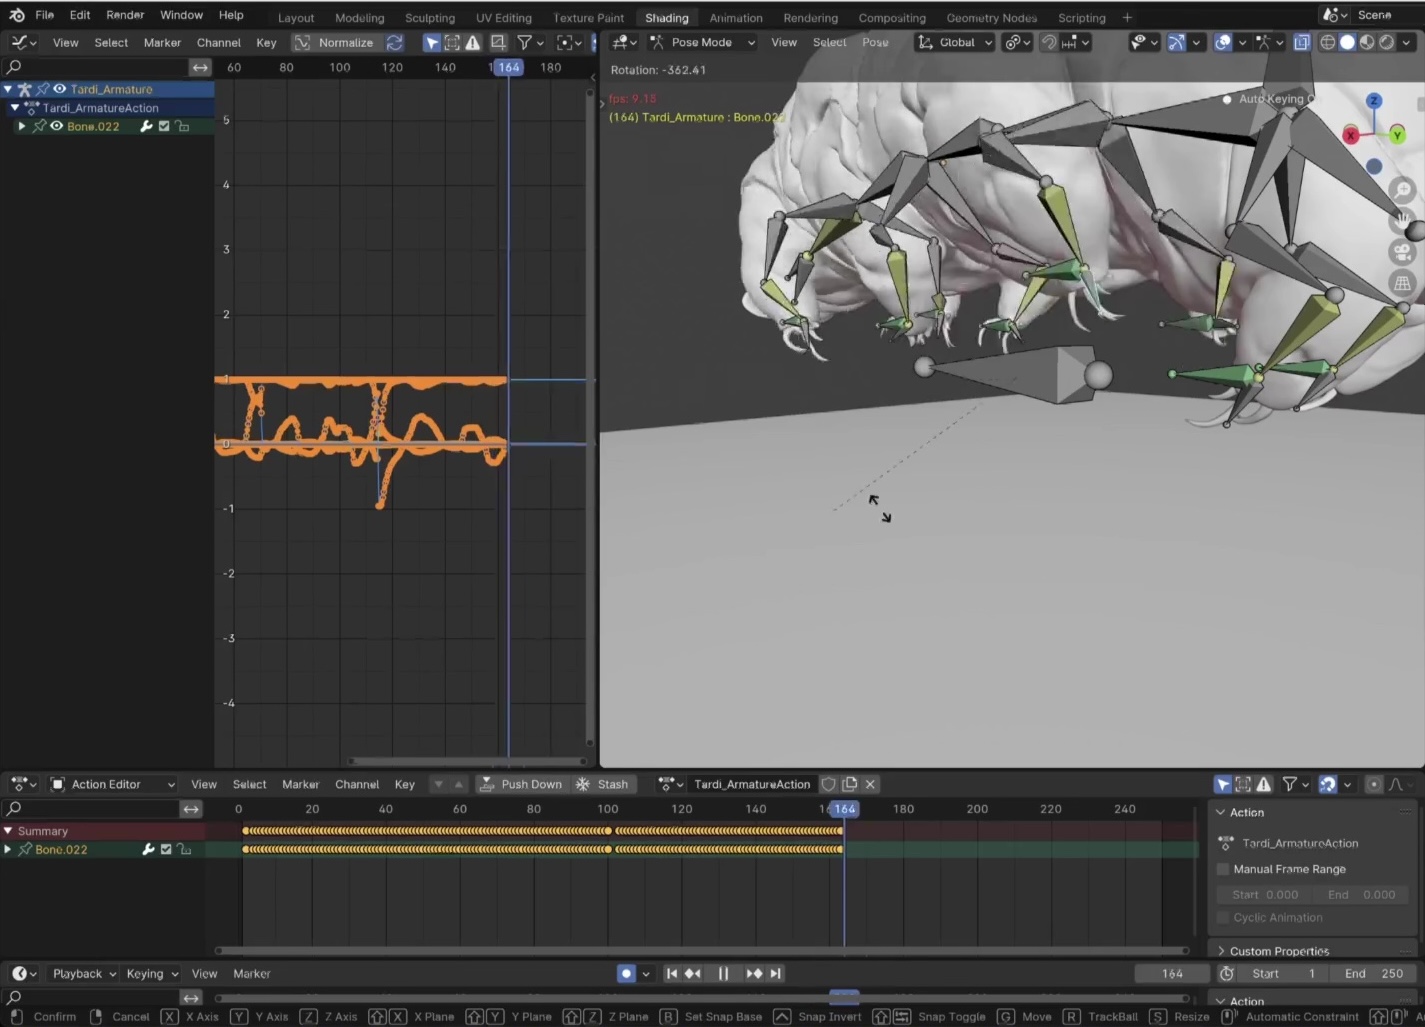Switch to orthographic grid view icon
1425x1027 pixels.
(1403, 283)
